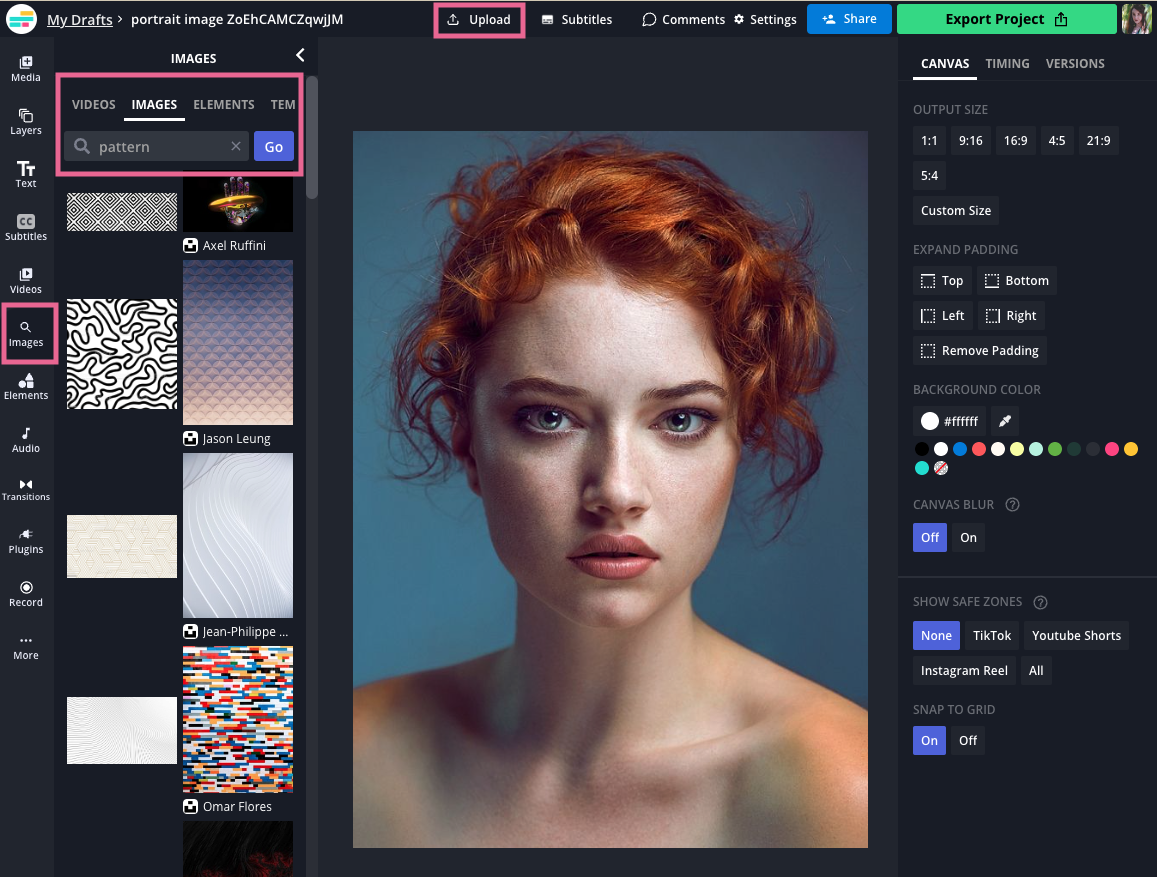Pick background color with eyedropper tool
Viewport: 1157px width, 877px height.
(1005, 421)
